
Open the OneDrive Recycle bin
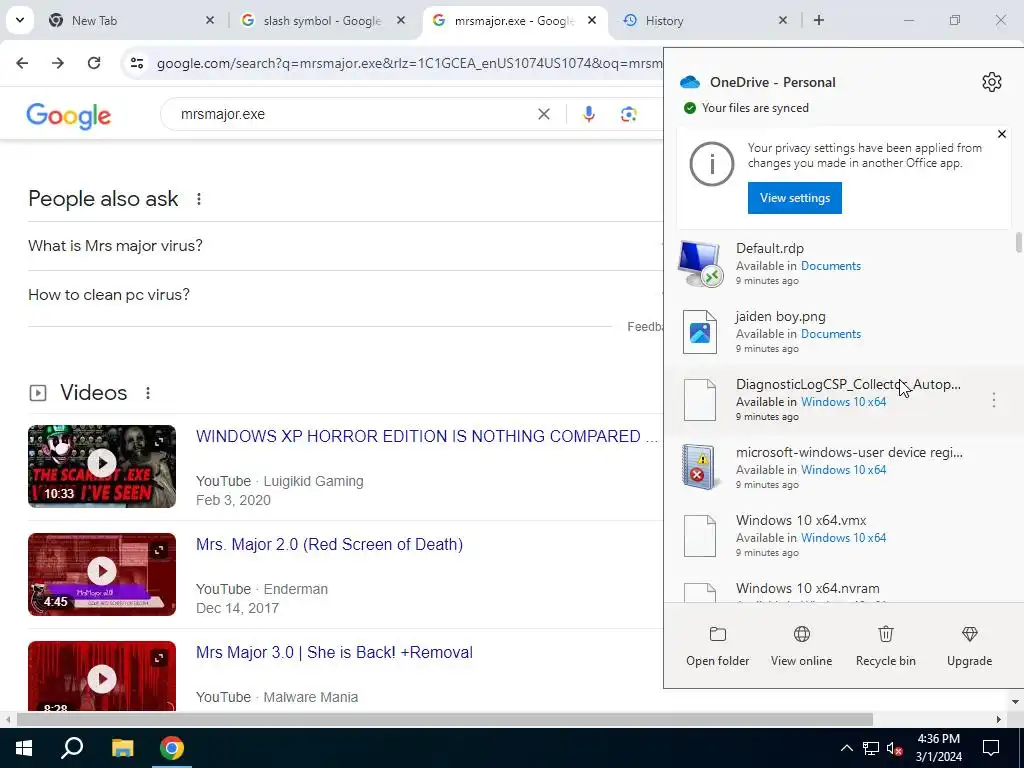pos(886,647)
